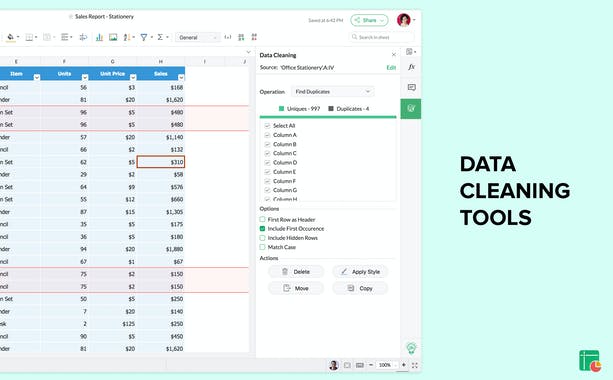This screenshot has height=380, width=613.
Task: Click the Share button
Action: pos(369,20)
